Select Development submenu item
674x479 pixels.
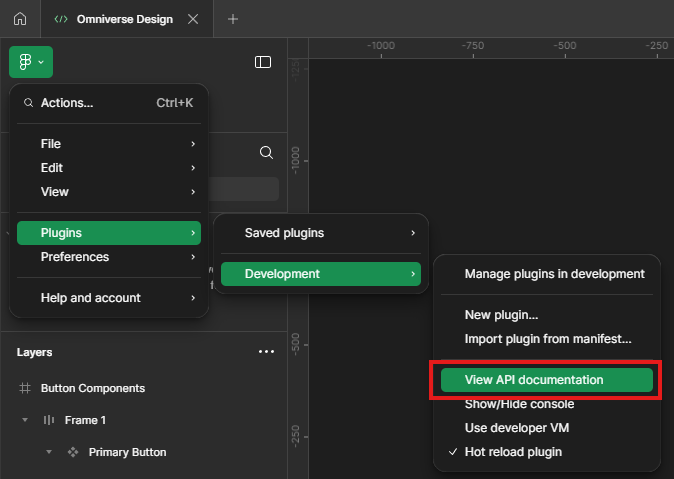pos(321,274)
